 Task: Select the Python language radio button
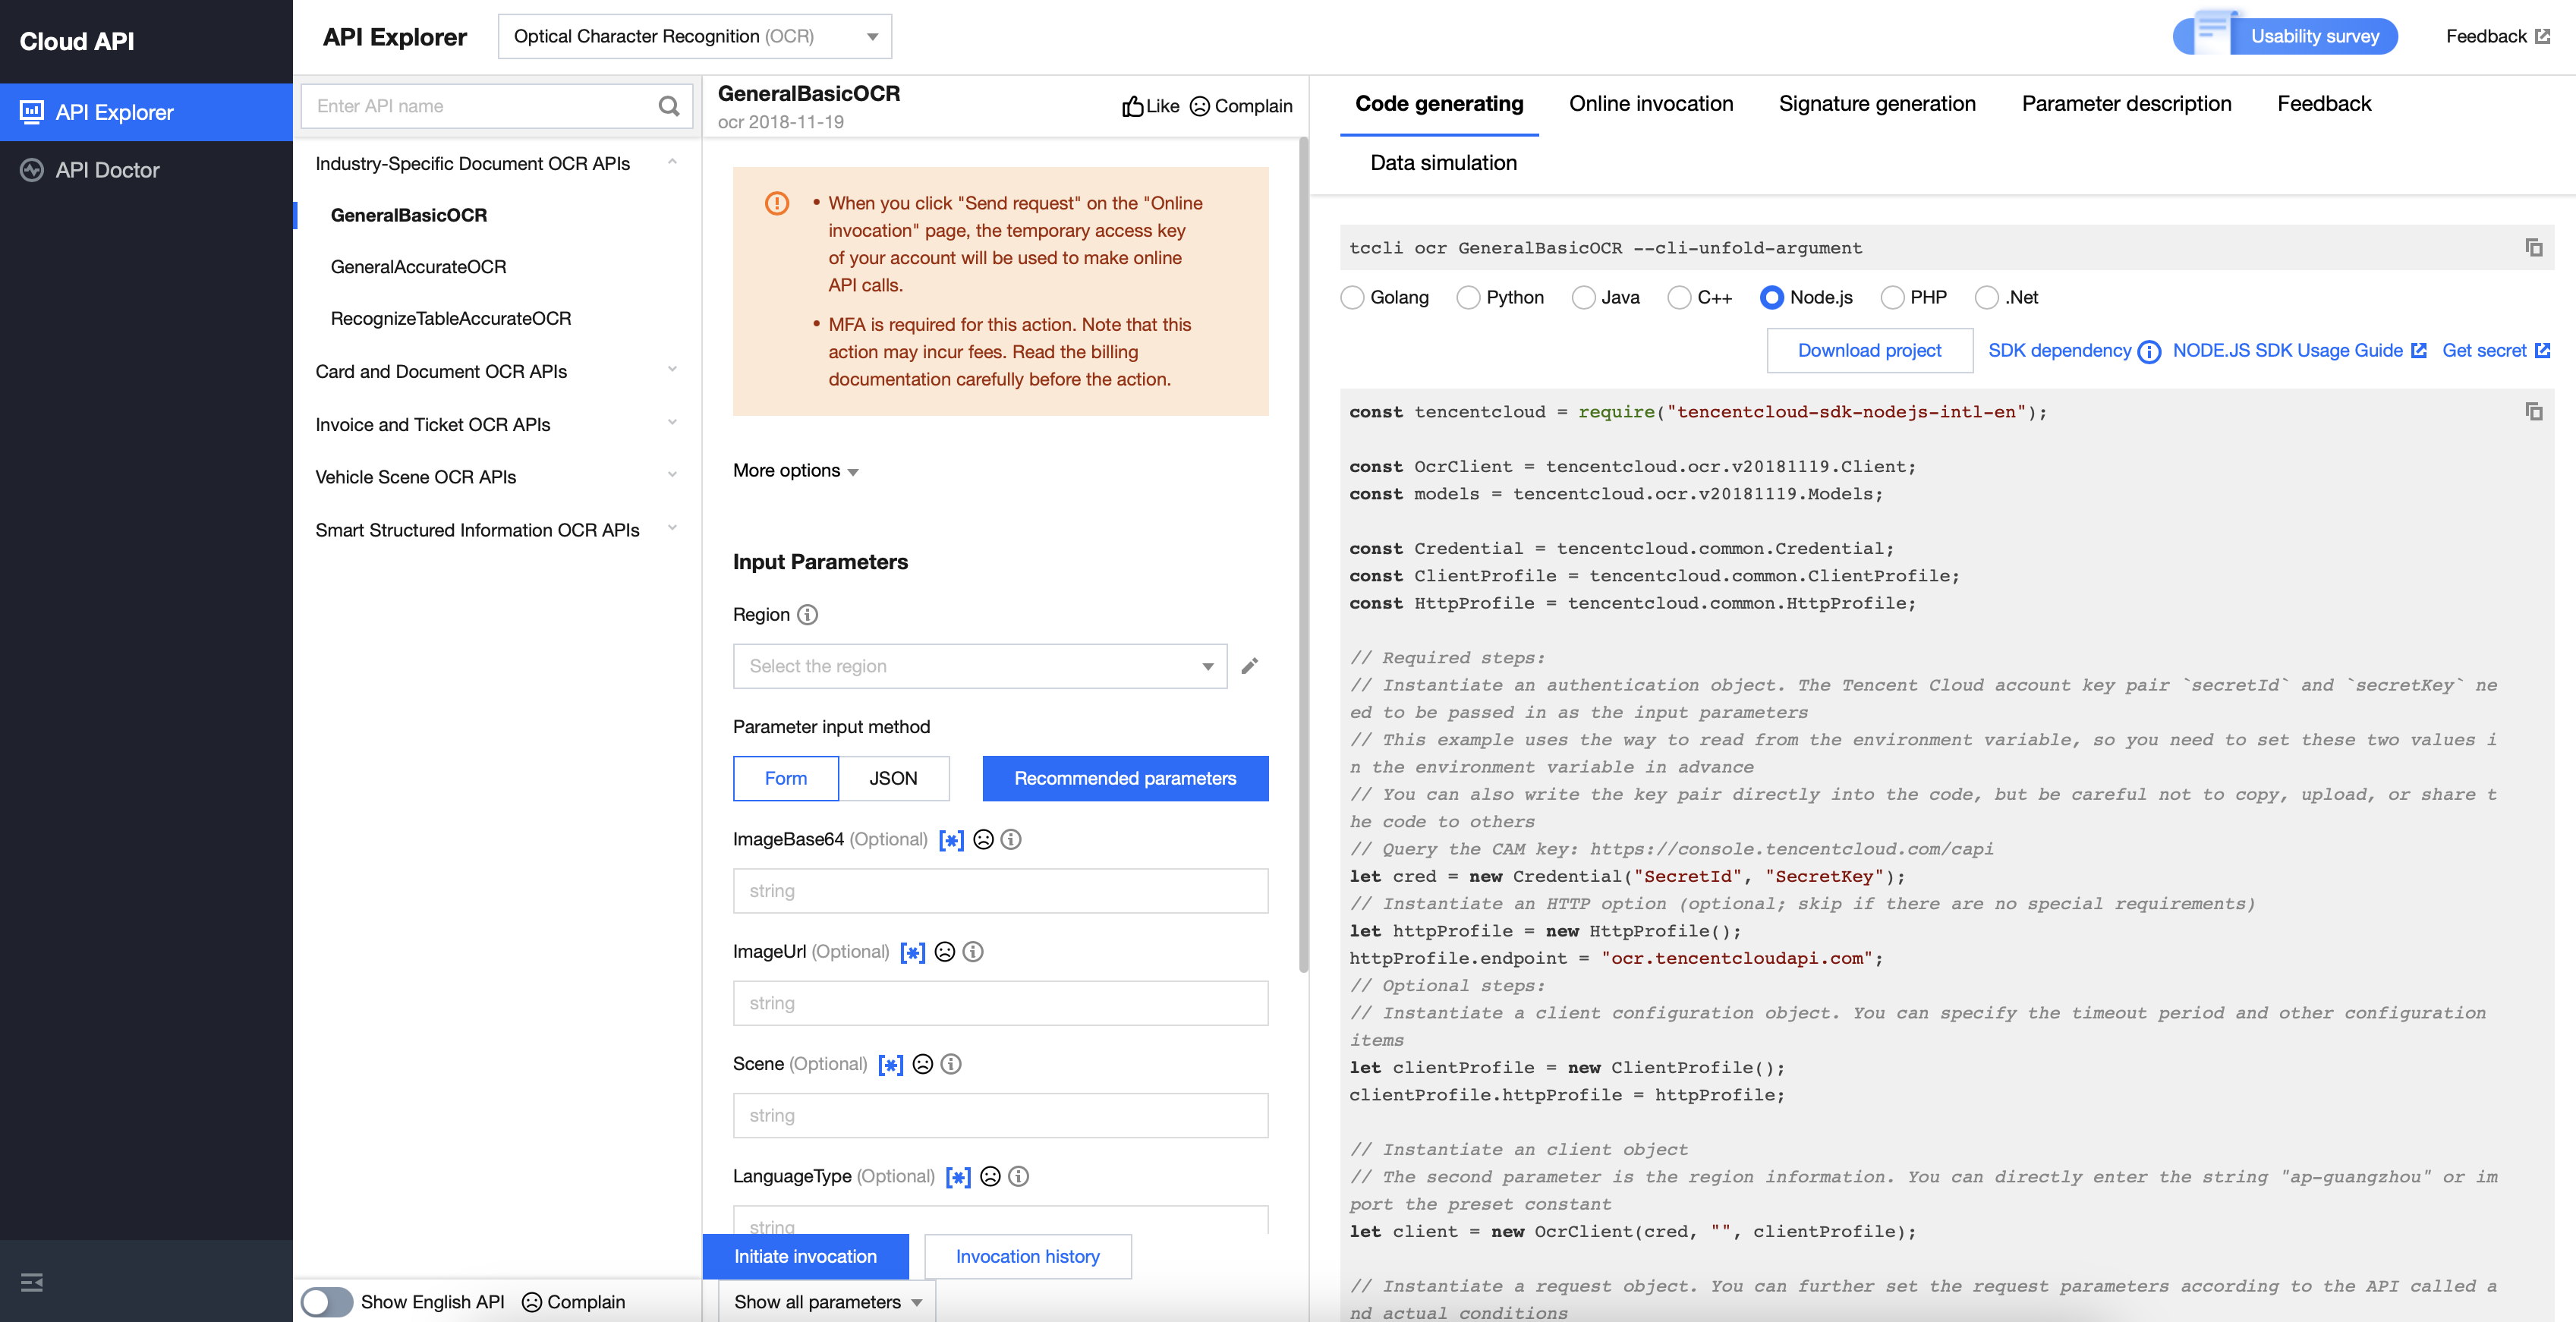tap(1468, 297)
